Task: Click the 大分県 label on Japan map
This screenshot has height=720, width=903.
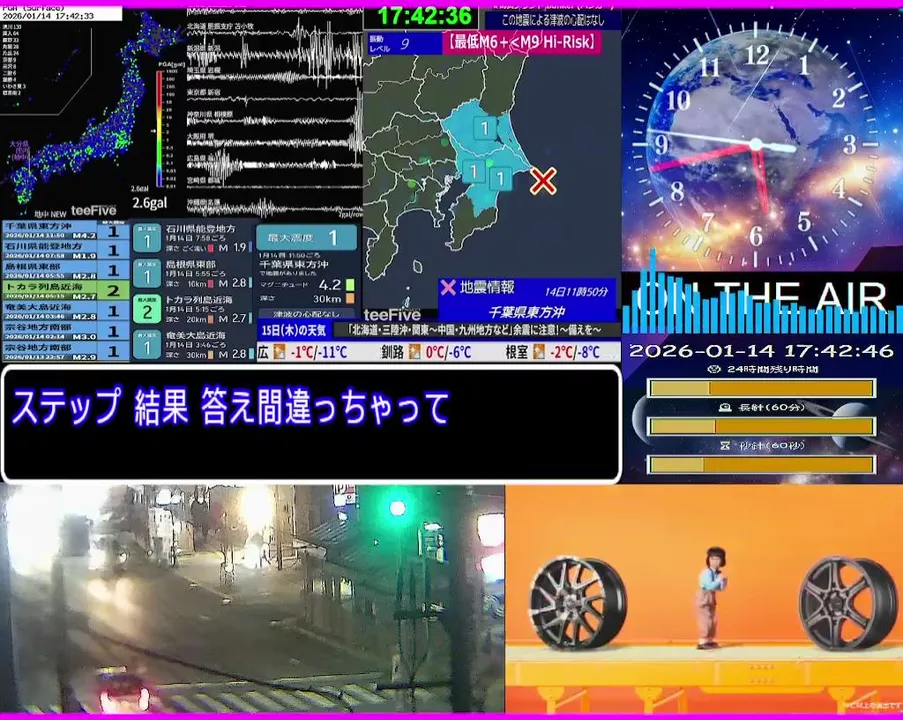Action: (x=19, y=143)
